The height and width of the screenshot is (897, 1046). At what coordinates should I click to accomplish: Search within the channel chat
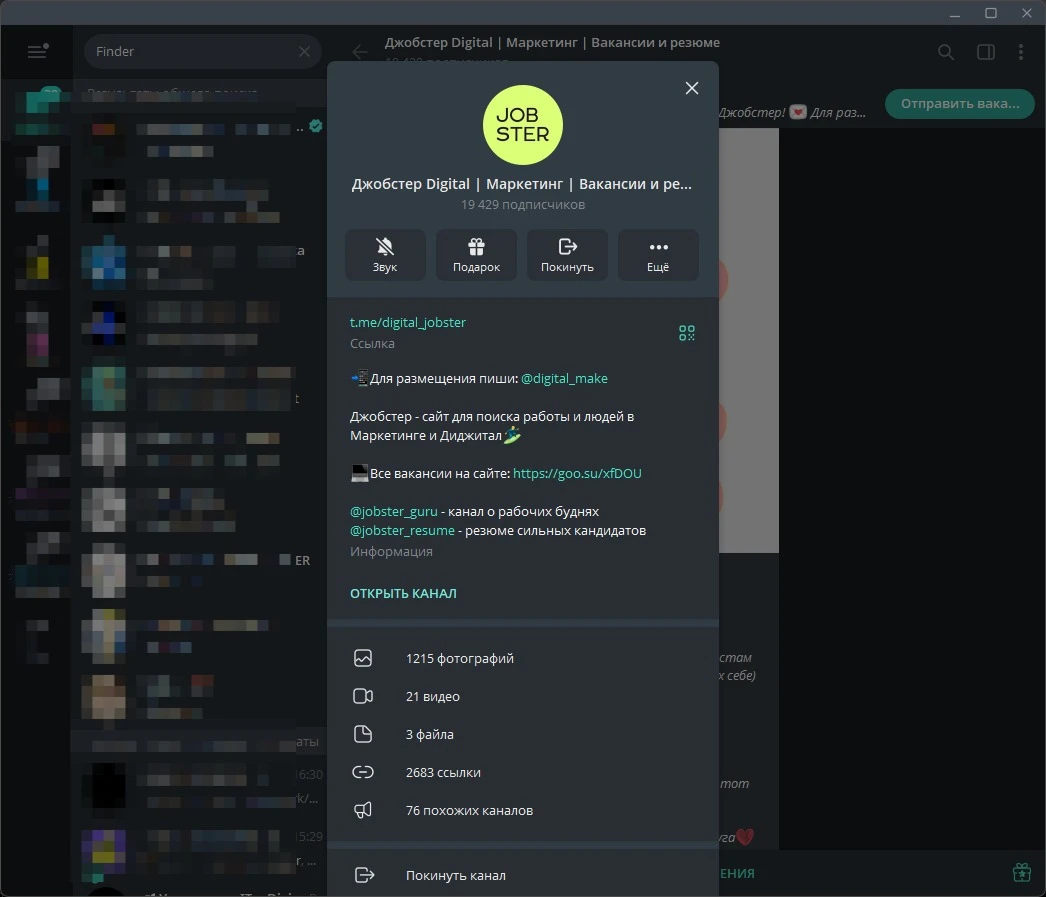pos(945,52)
